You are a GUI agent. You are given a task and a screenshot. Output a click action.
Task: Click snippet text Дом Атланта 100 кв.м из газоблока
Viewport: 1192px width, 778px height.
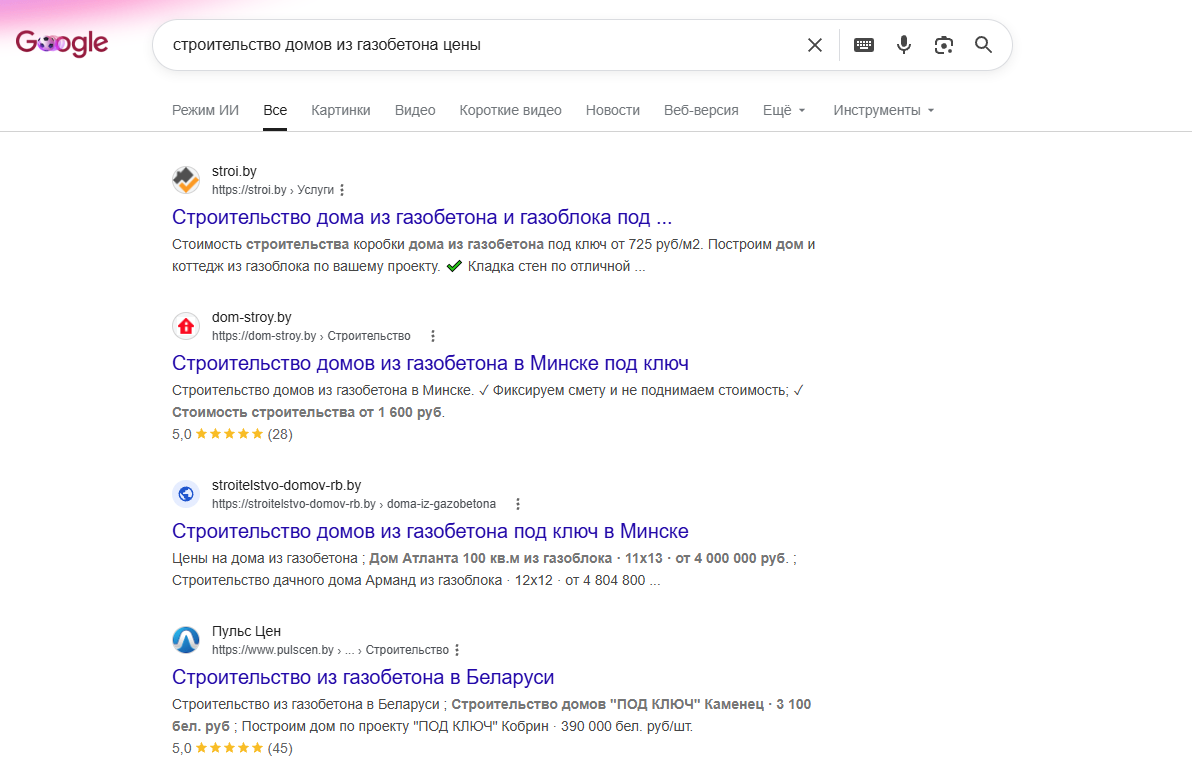pos(490,558)
